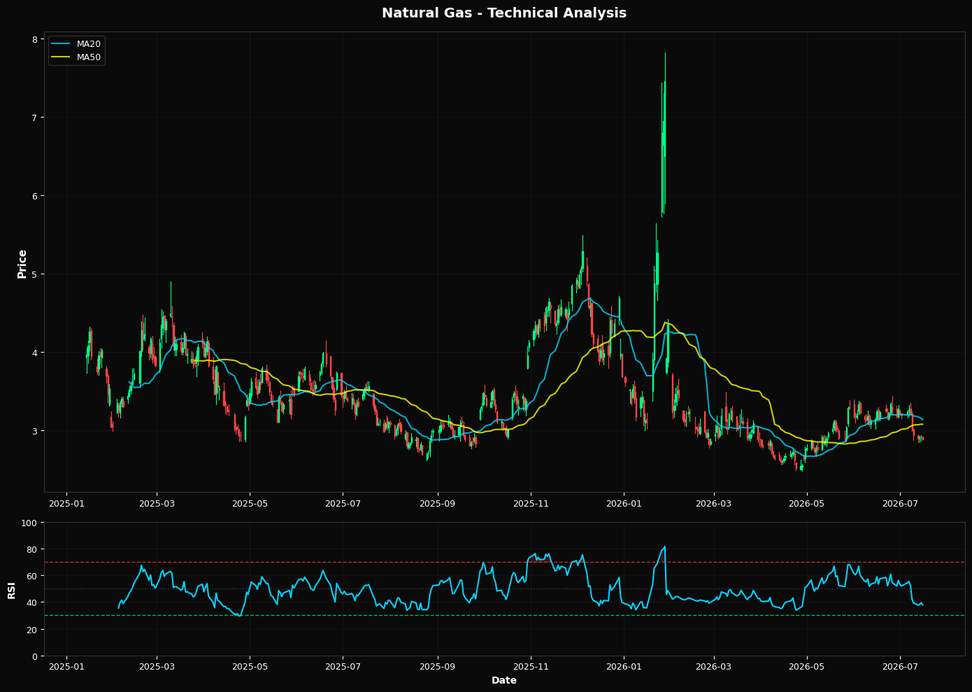The height and width of the screenshot is (692, 972).
Task: Click the 2026-07 label under price chart
Action: click(x=900, y=501)
